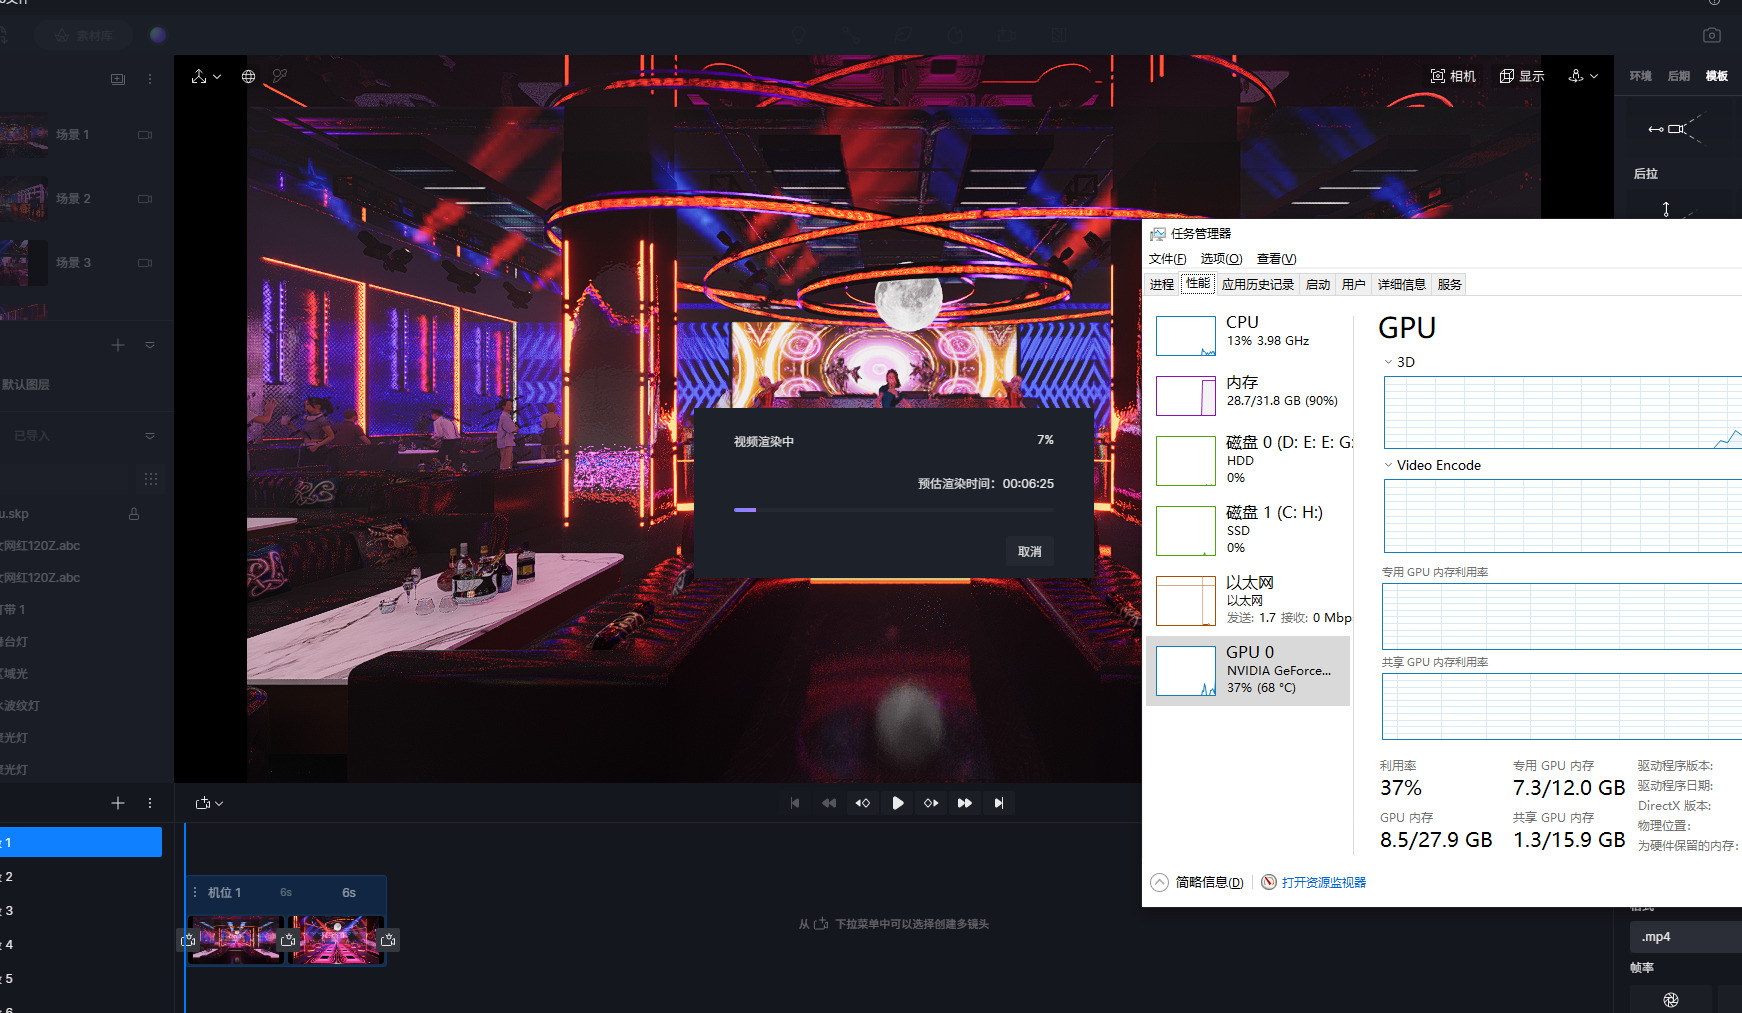Click the add scene icon above the scene list
The height and width of the screenshot is (1013, 1742).
pos(118,79)
